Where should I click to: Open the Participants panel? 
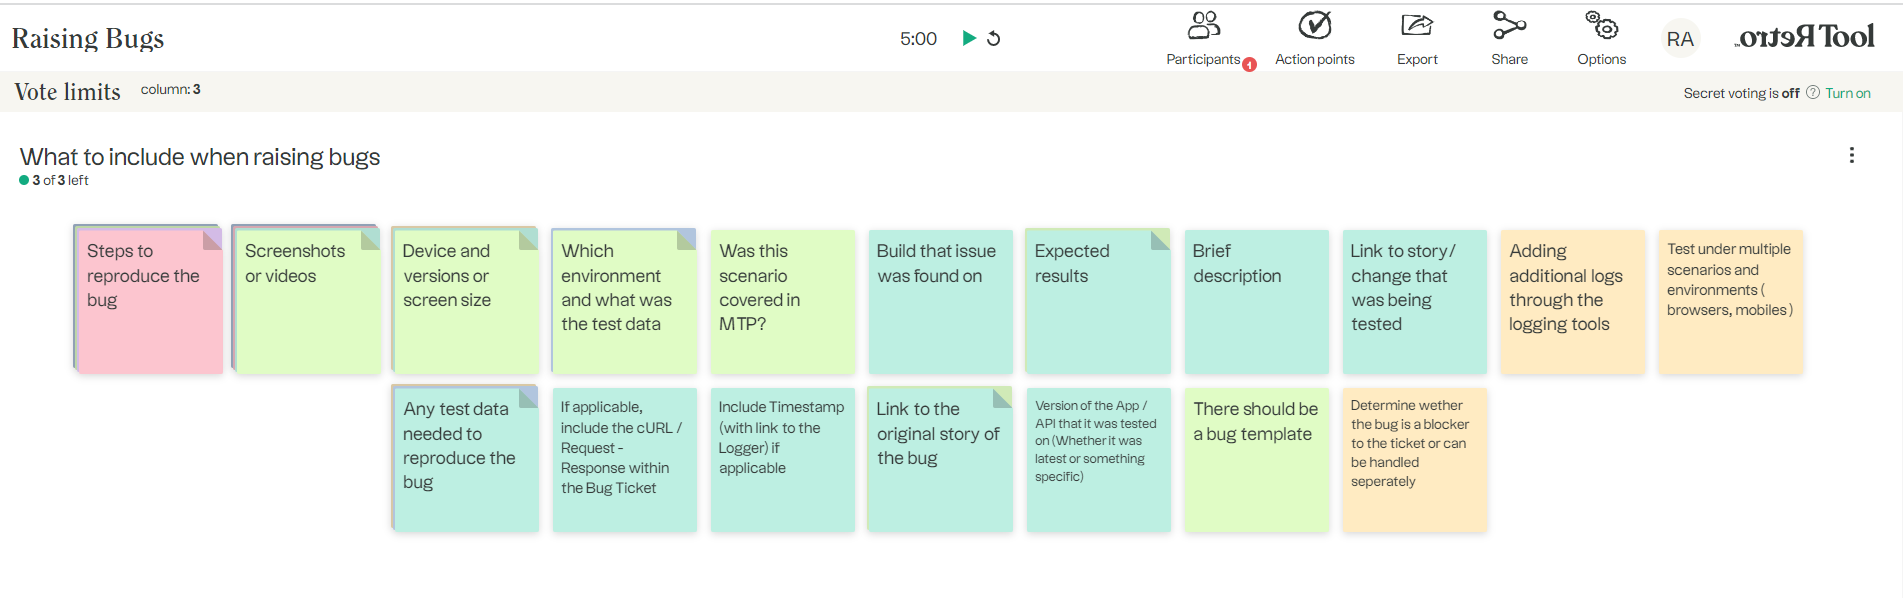tap(1204, 38)
